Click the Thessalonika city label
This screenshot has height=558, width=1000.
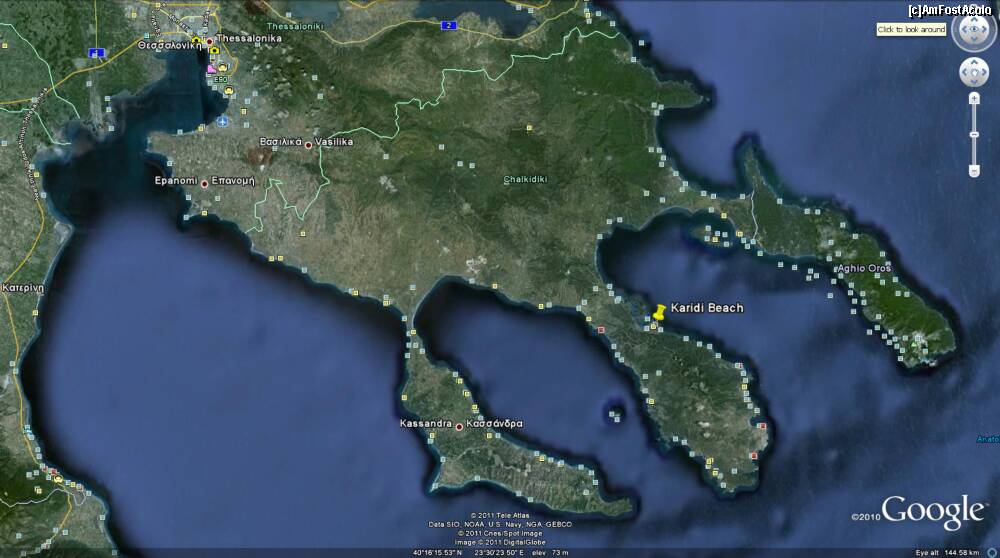pos(249,38)
